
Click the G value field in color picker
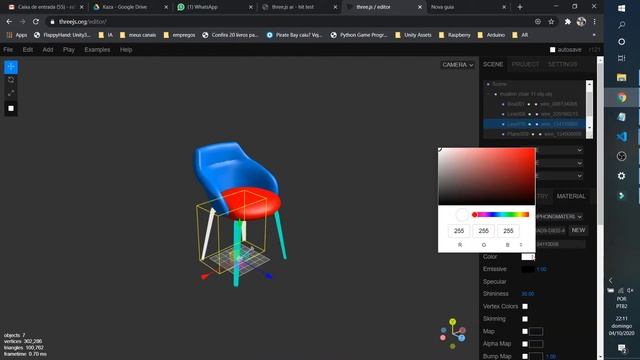point(484,231)
